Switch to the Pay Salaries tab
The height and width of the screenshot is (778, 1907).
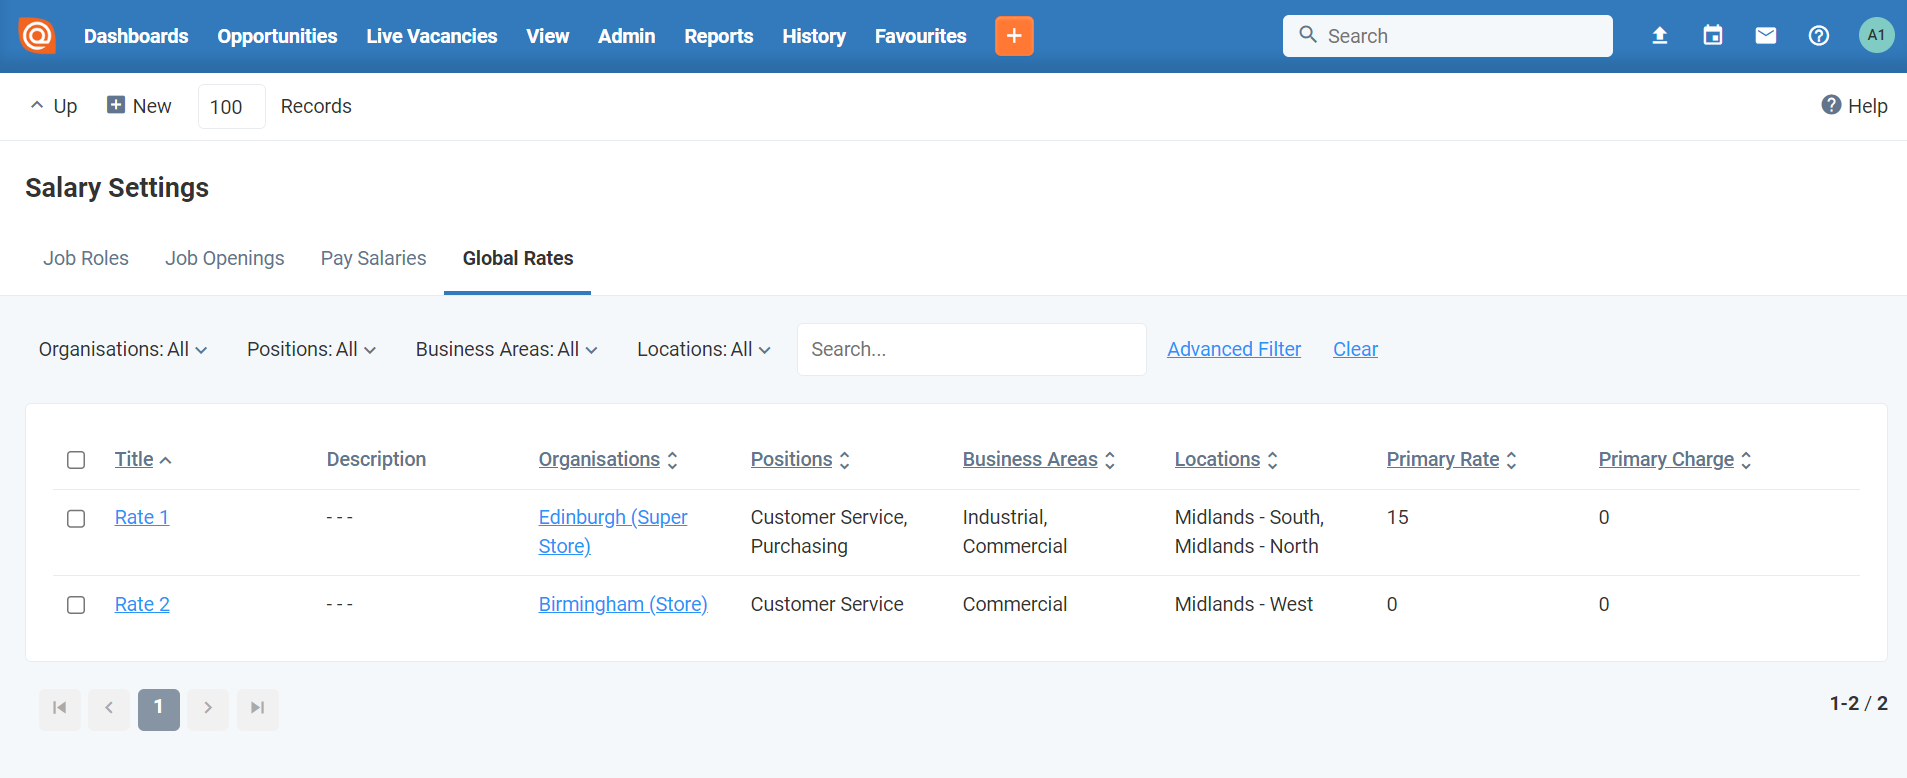point(373,258)
